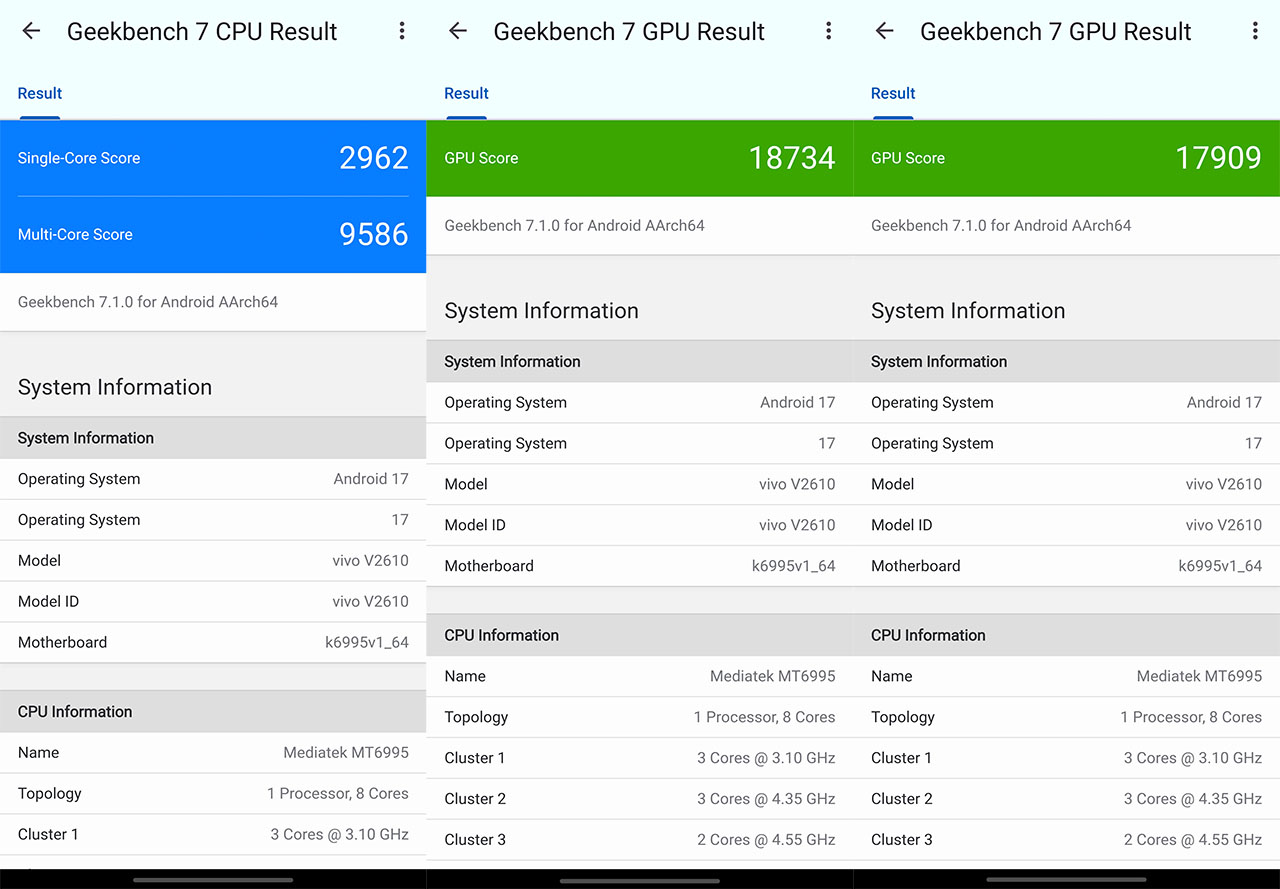Tap back arrow on the 17909 GPU Result screen
Screen dimensions: 1280x889
tap(885, 31)
